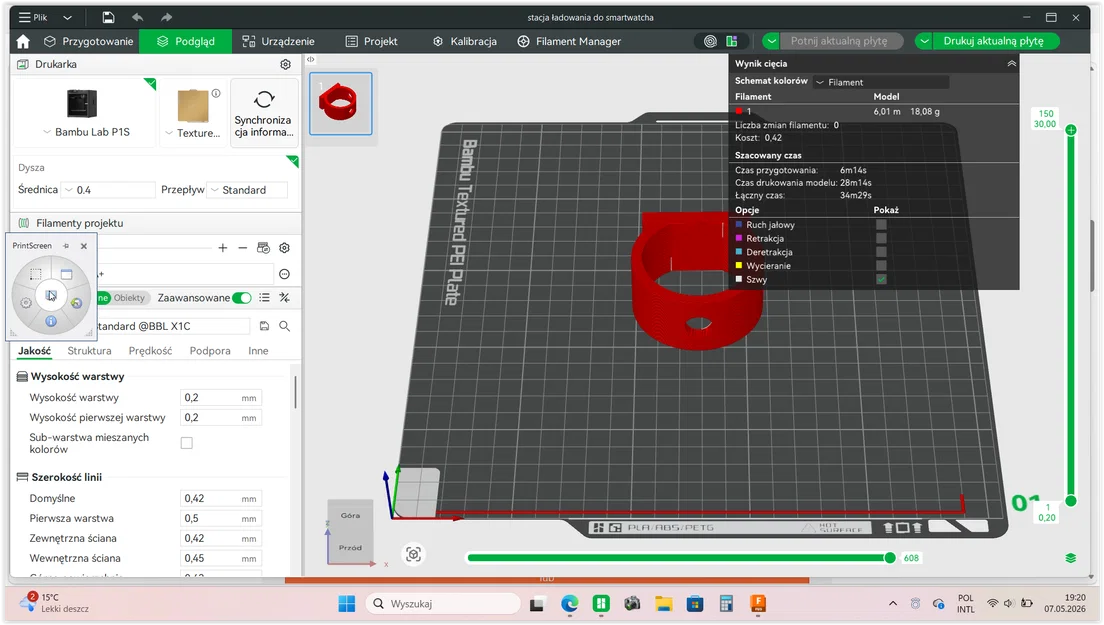Image resolution: width=1104 pixels, height=625 pixels.
Task: Click the green plus at top of layer slider
Action: coord(1071,130)
